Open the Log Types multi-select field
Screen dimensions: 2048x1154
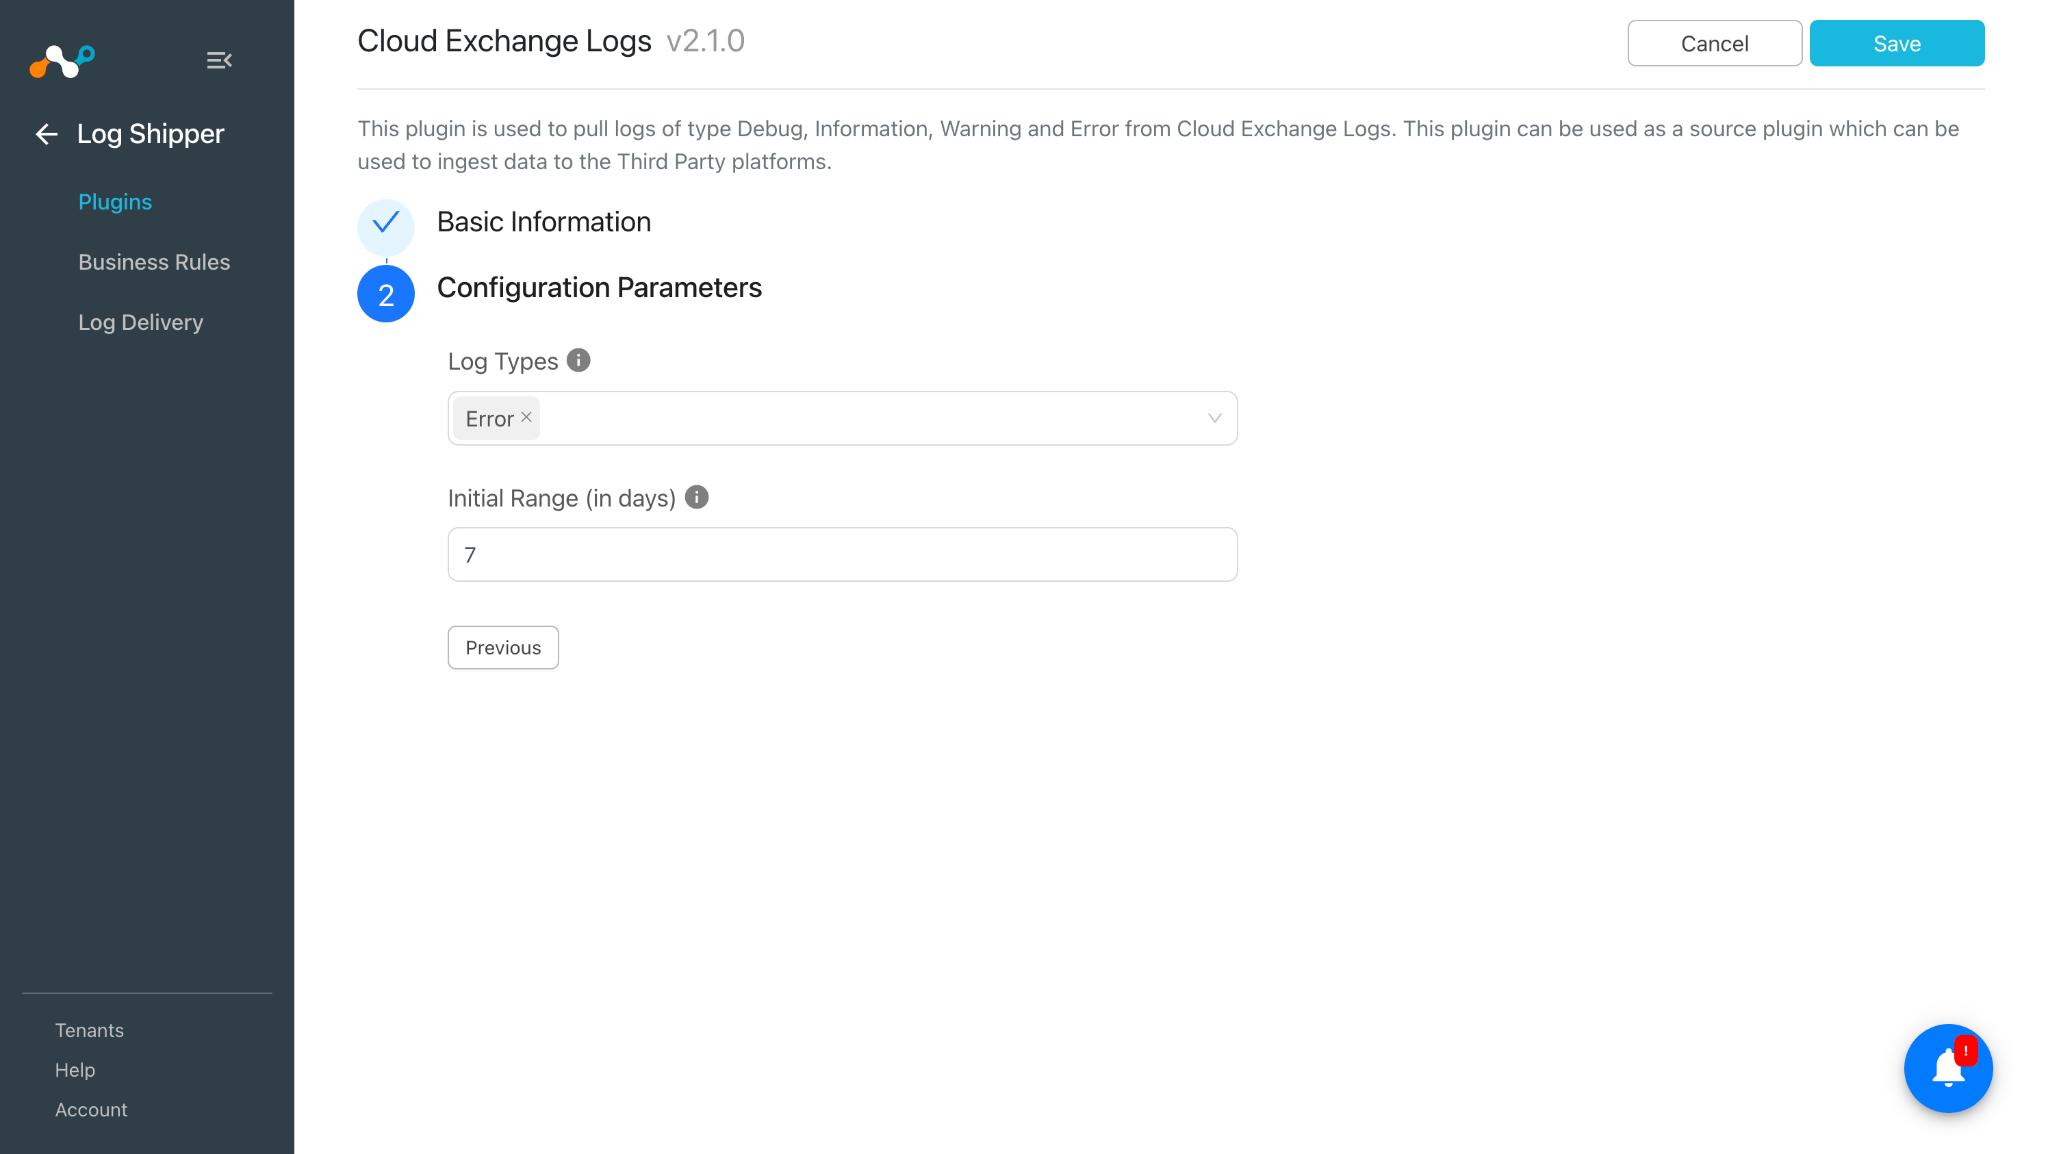coord(842,418)
